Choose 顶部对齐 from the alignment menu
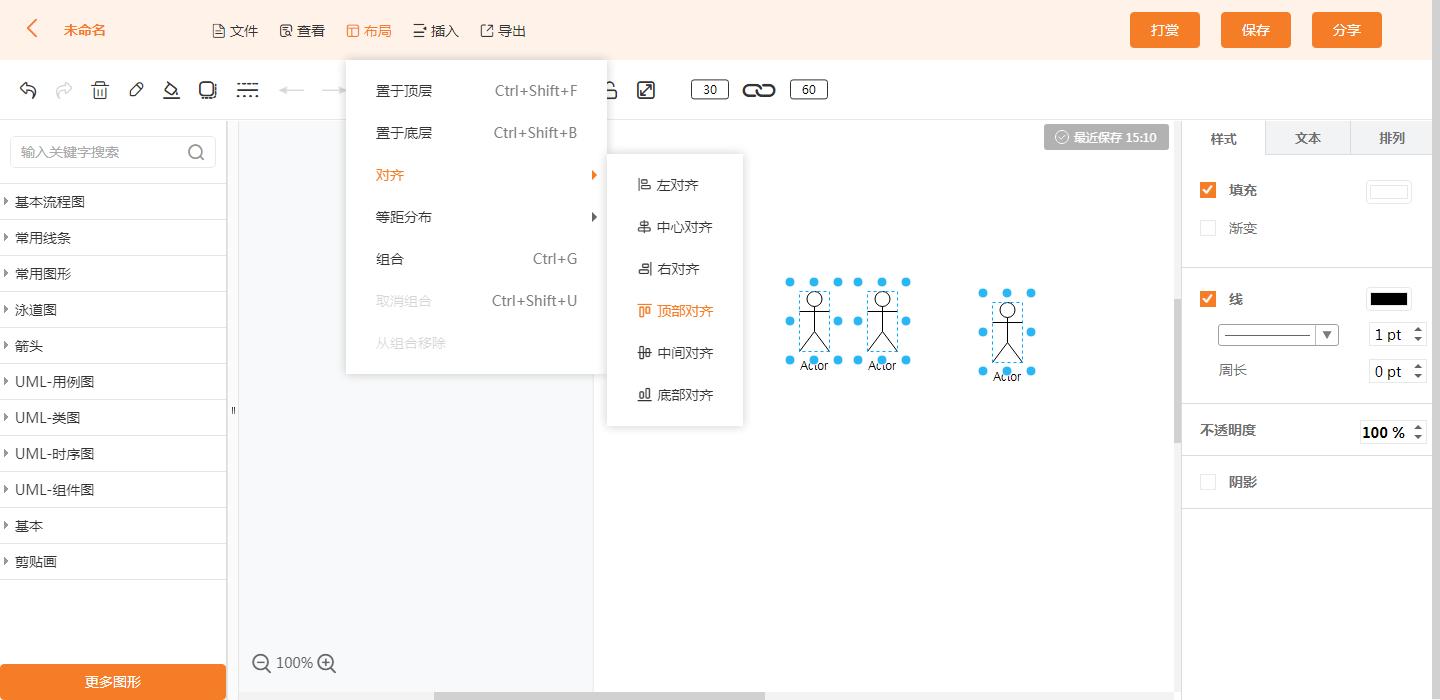1440x700 pixels. (686, 310)
